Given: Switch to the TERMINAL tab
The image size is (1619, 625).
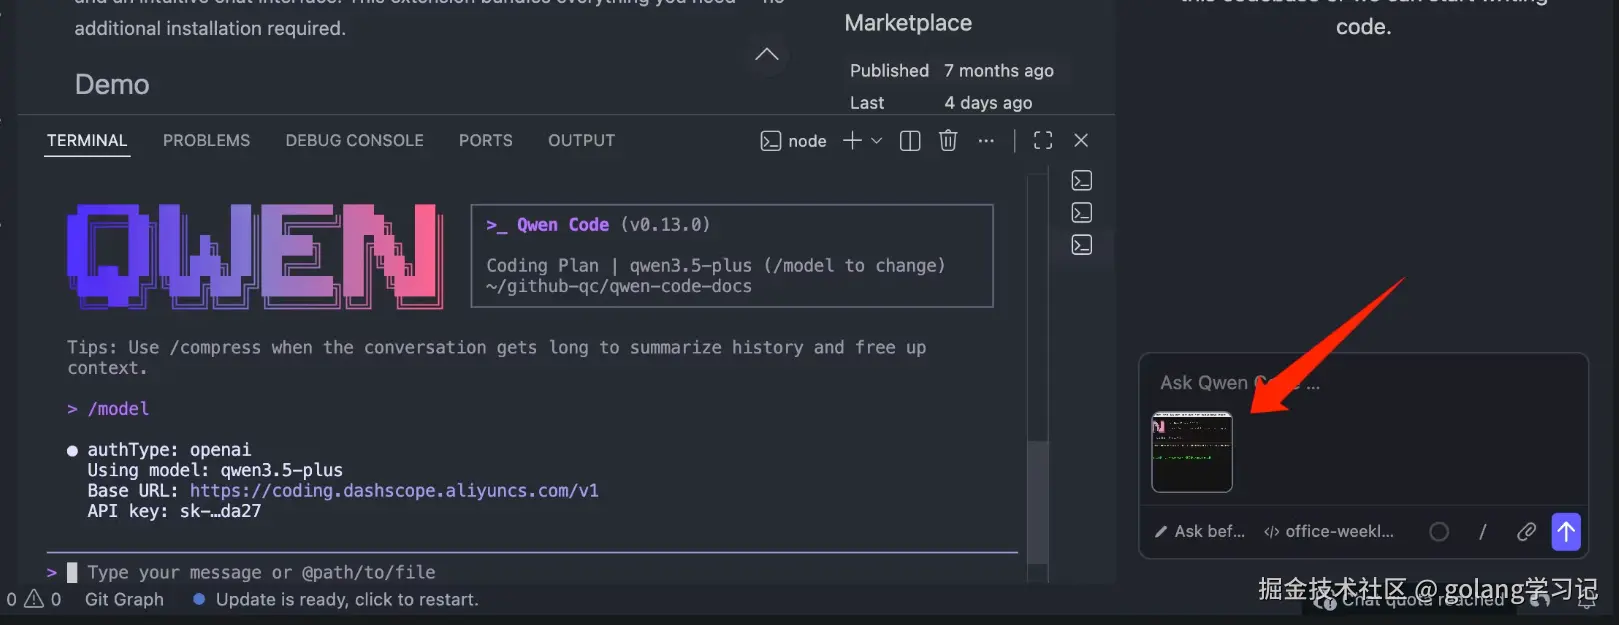Looking at the screenshot, I should (87, 141).
